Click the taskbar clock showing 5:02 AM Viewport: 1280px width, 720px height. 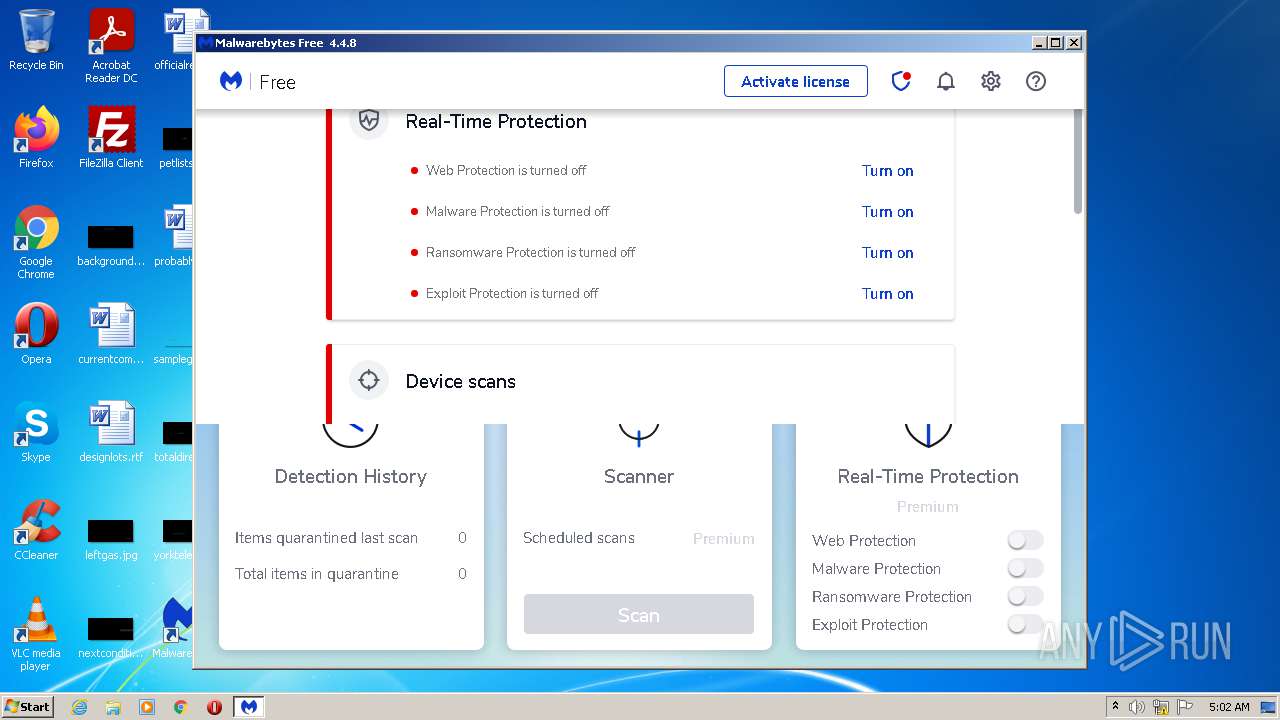click(x=1228, y=707)
